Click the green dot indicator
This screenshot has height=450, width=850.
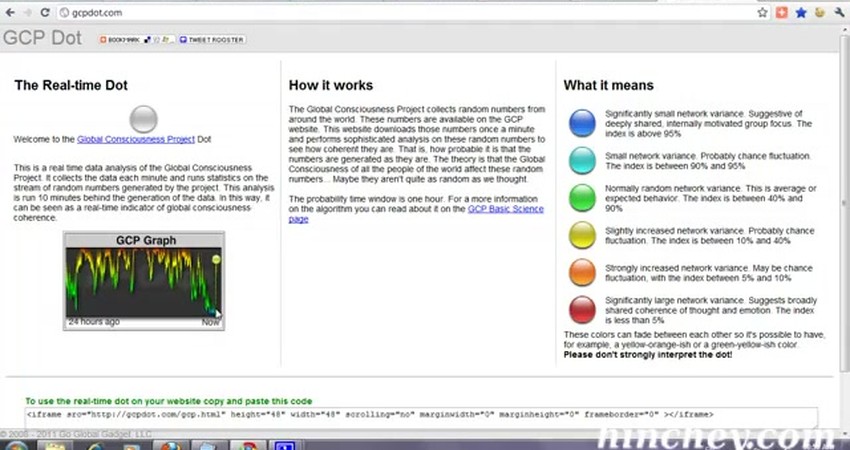(582, 197)
